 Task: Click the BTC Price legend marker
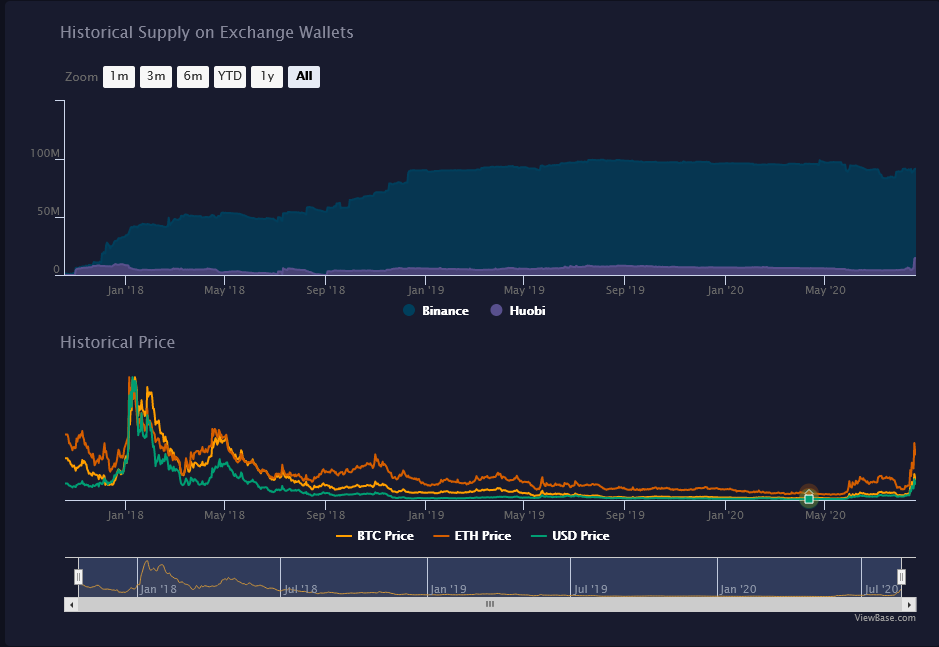[343, 535]
